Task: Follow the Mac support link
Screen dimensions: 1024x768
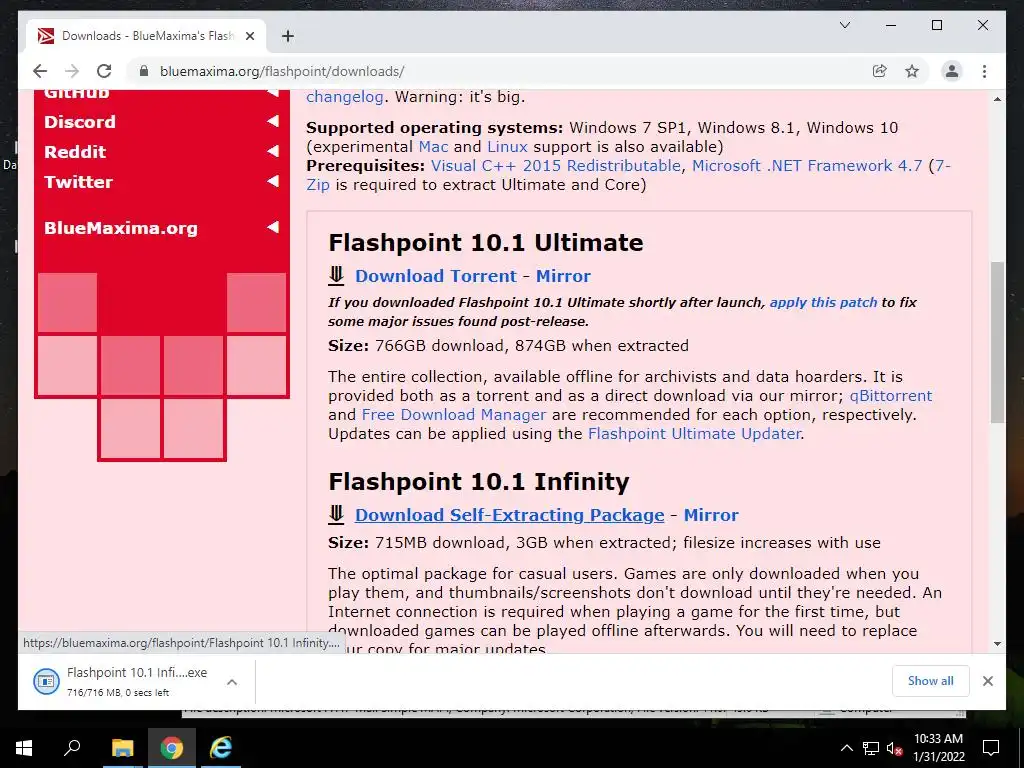Action: [433, 146]
